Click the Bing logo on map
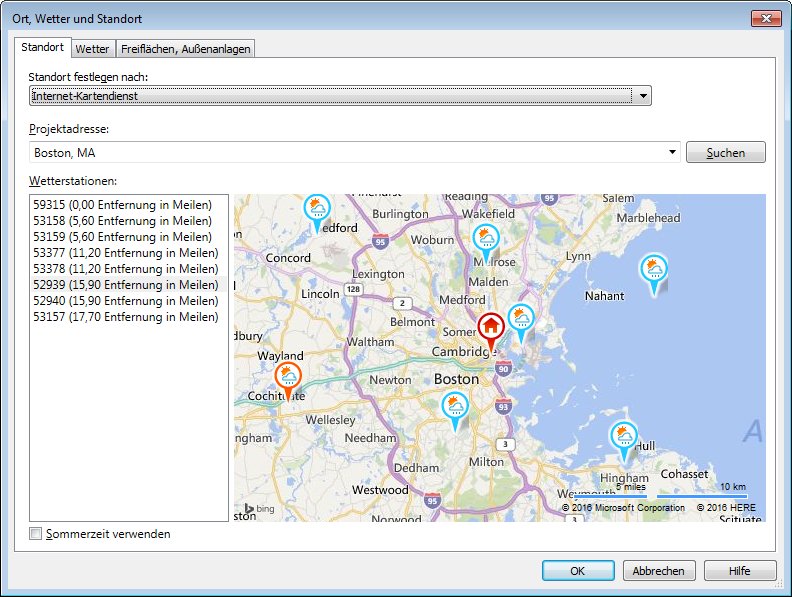 259,508
